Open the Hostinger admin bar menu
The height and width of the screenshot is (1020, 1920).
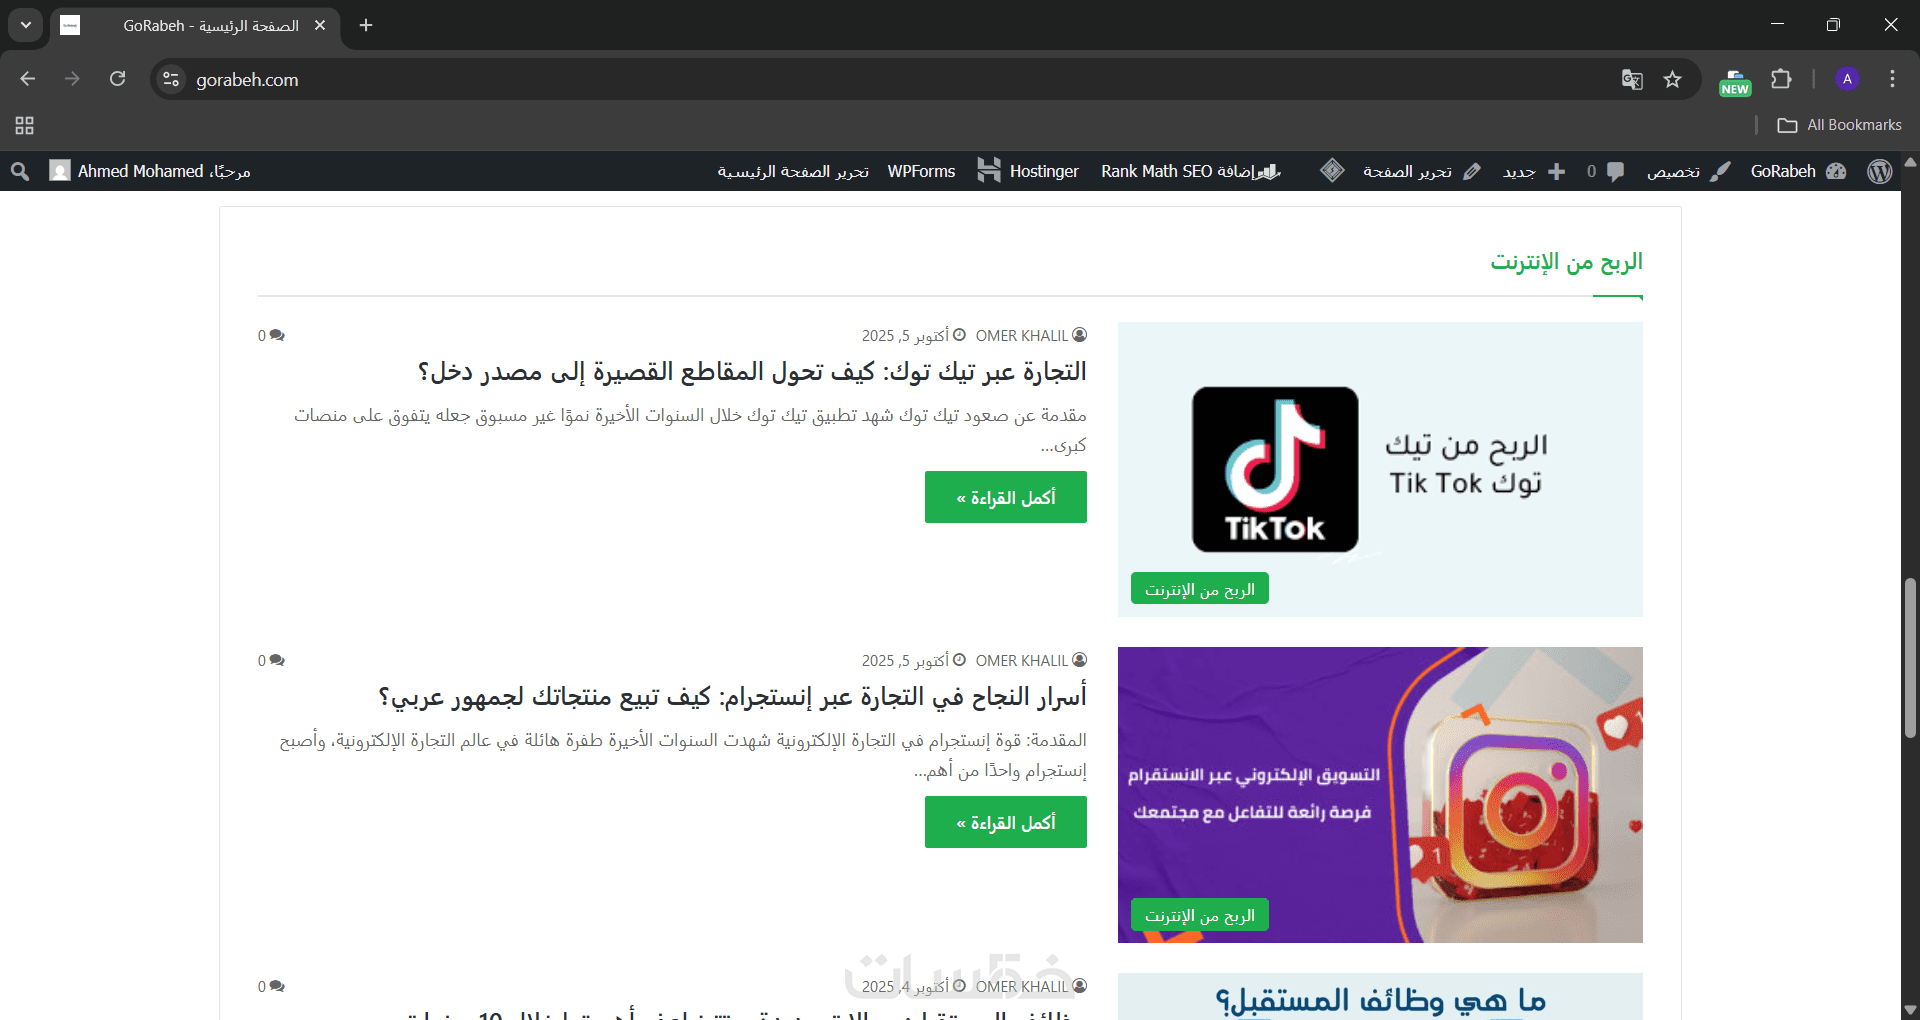pyautogui.click(x=1028, y=171)
